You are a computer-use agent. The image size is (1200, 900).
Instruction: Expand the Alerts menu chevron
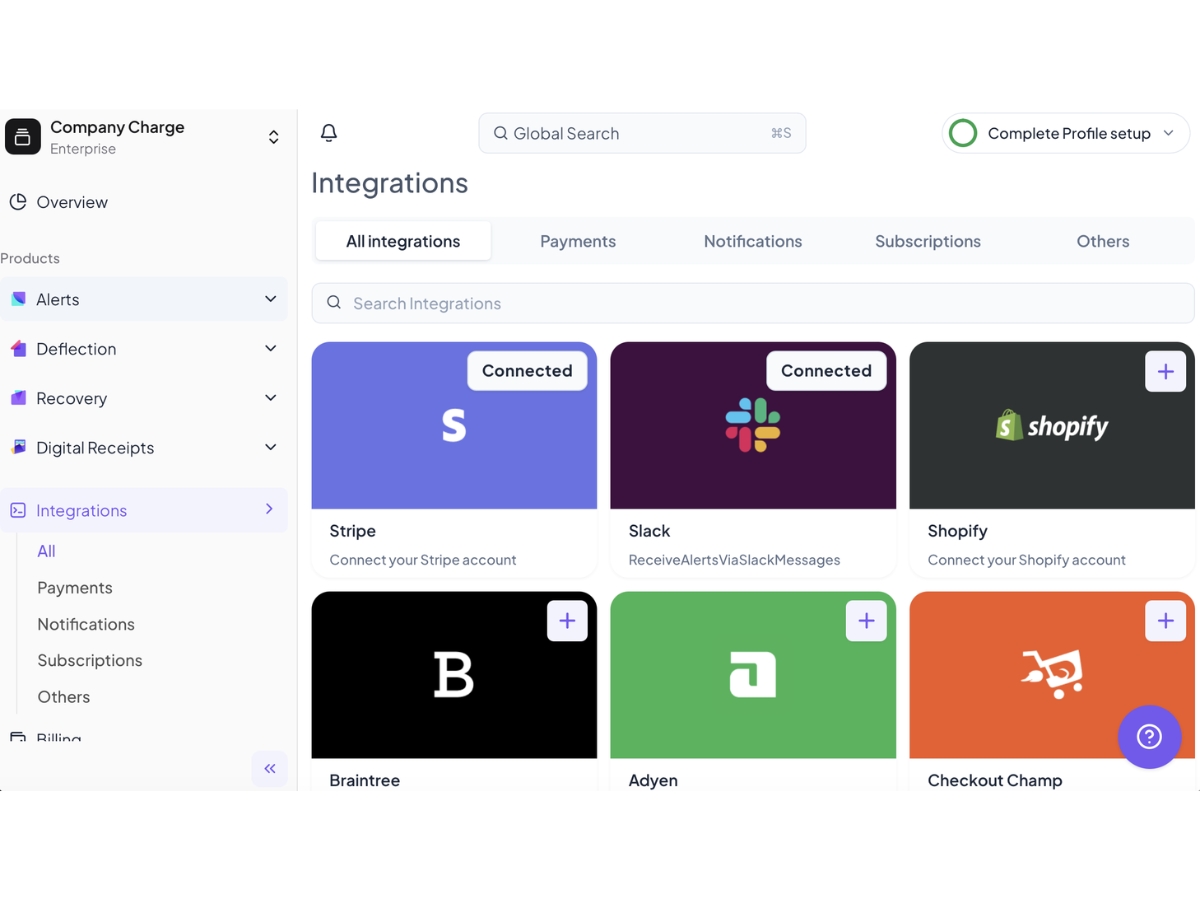(270, 299)
